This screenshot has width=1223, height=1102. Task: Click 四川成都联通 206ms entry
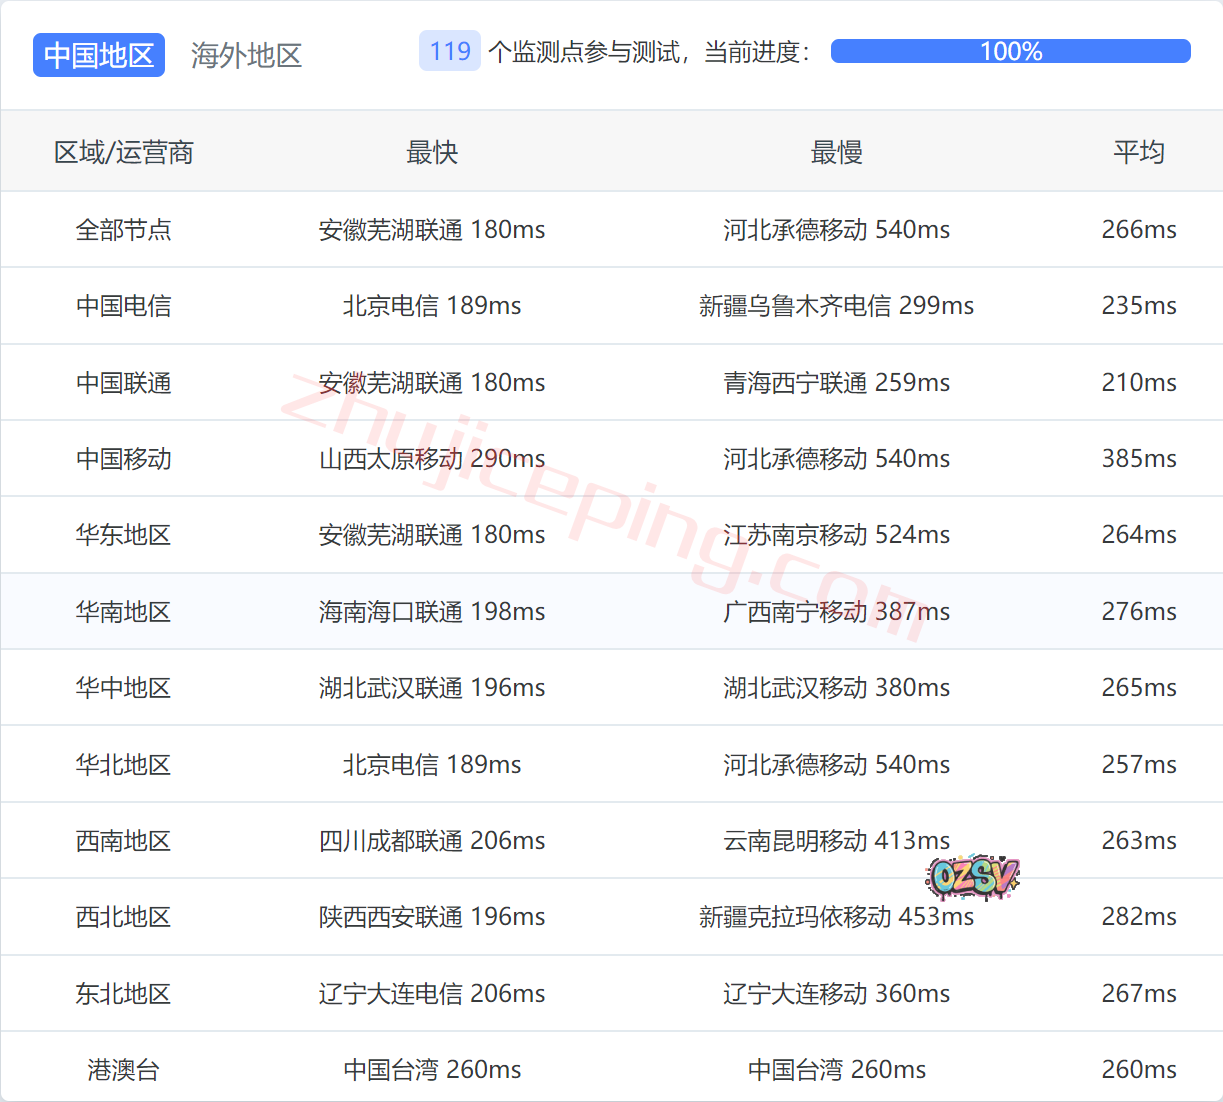pyautogui.click(x=431, y=840)
